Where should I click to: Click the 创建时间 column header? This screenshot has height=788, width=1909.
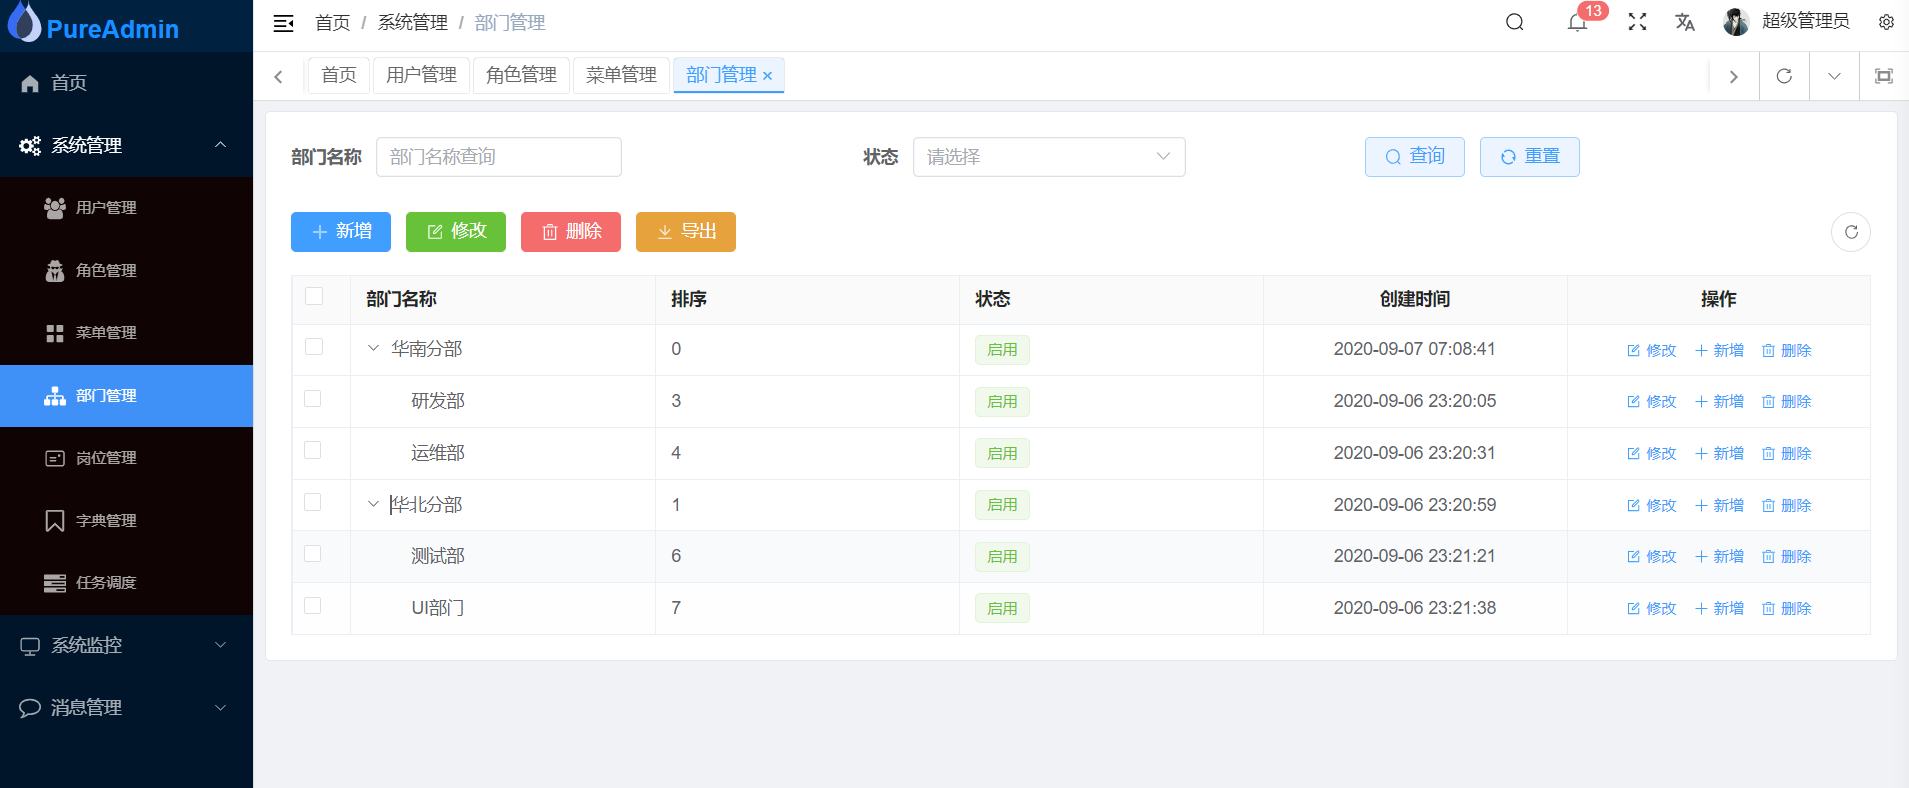click(x=1415, y=299)
